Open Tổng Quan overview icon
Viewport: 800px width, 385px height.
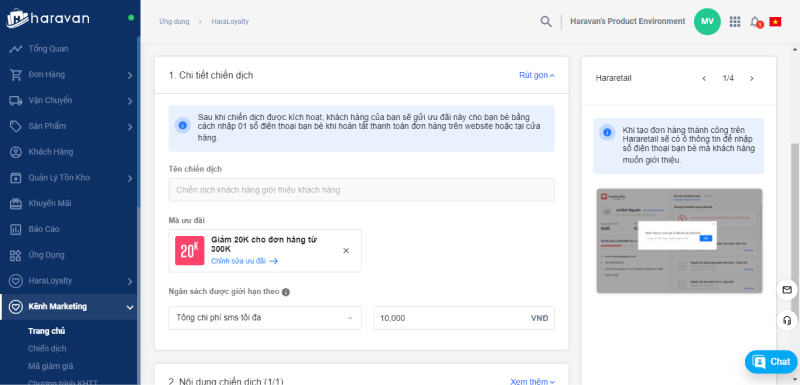(16, 49)
